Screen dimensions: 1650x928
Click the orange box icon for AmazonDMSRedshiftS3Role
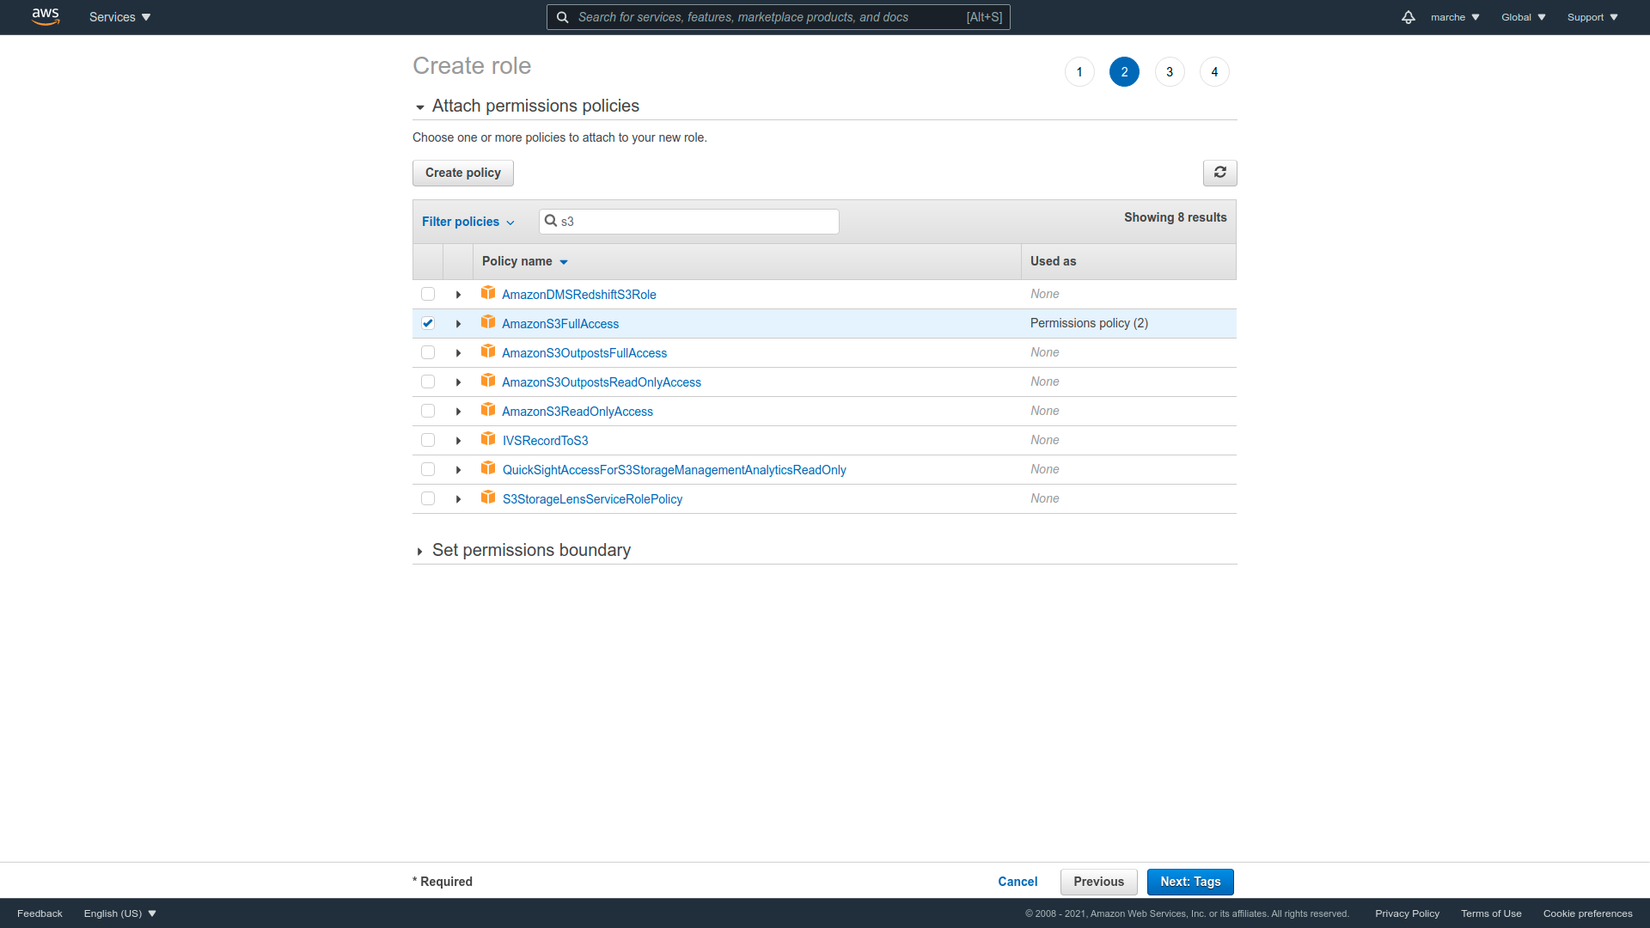click(488, 293)
